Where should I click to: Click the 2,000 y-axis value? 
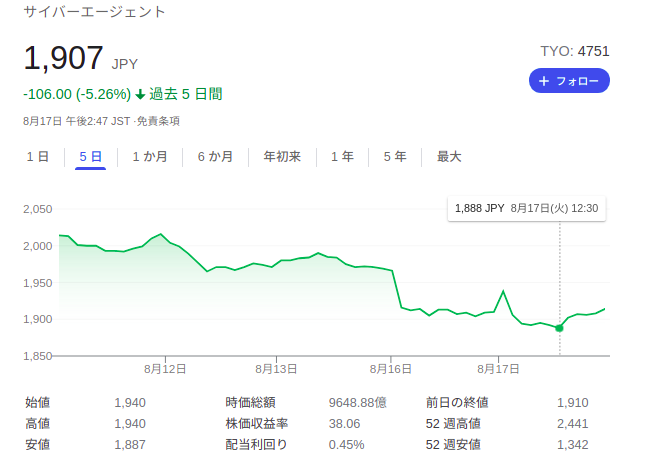click(x=38, y=246)
